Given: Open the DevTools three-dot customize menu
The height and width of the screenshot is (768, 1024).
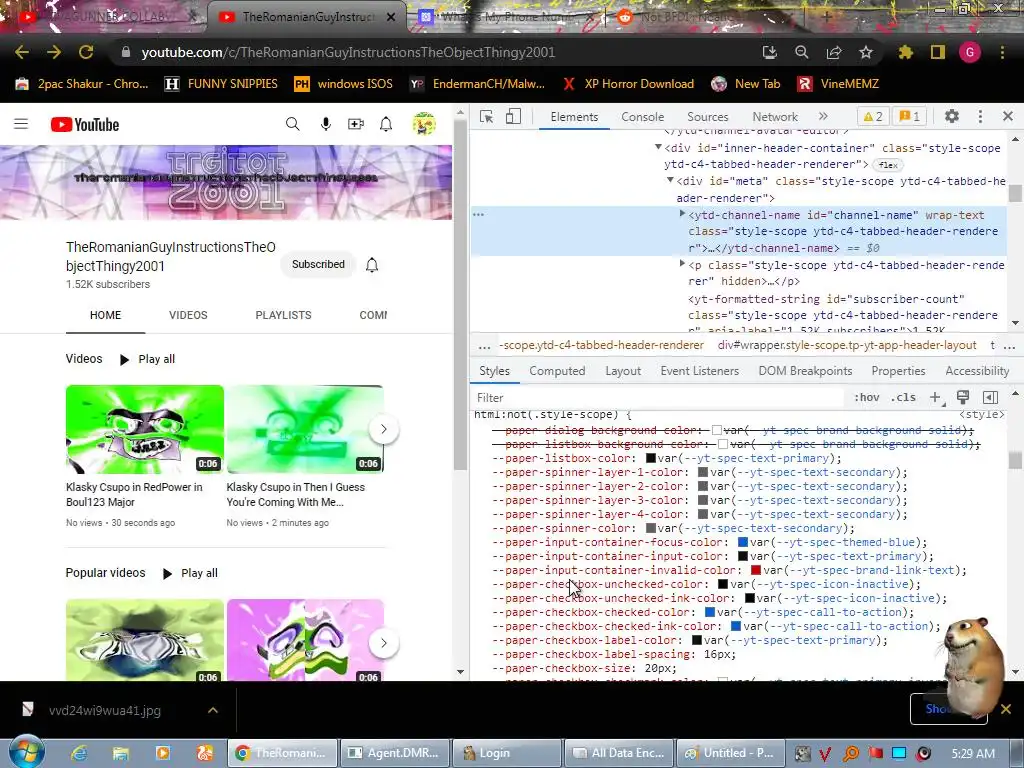Looking at the screenshot, I should [x=980, y=116].
